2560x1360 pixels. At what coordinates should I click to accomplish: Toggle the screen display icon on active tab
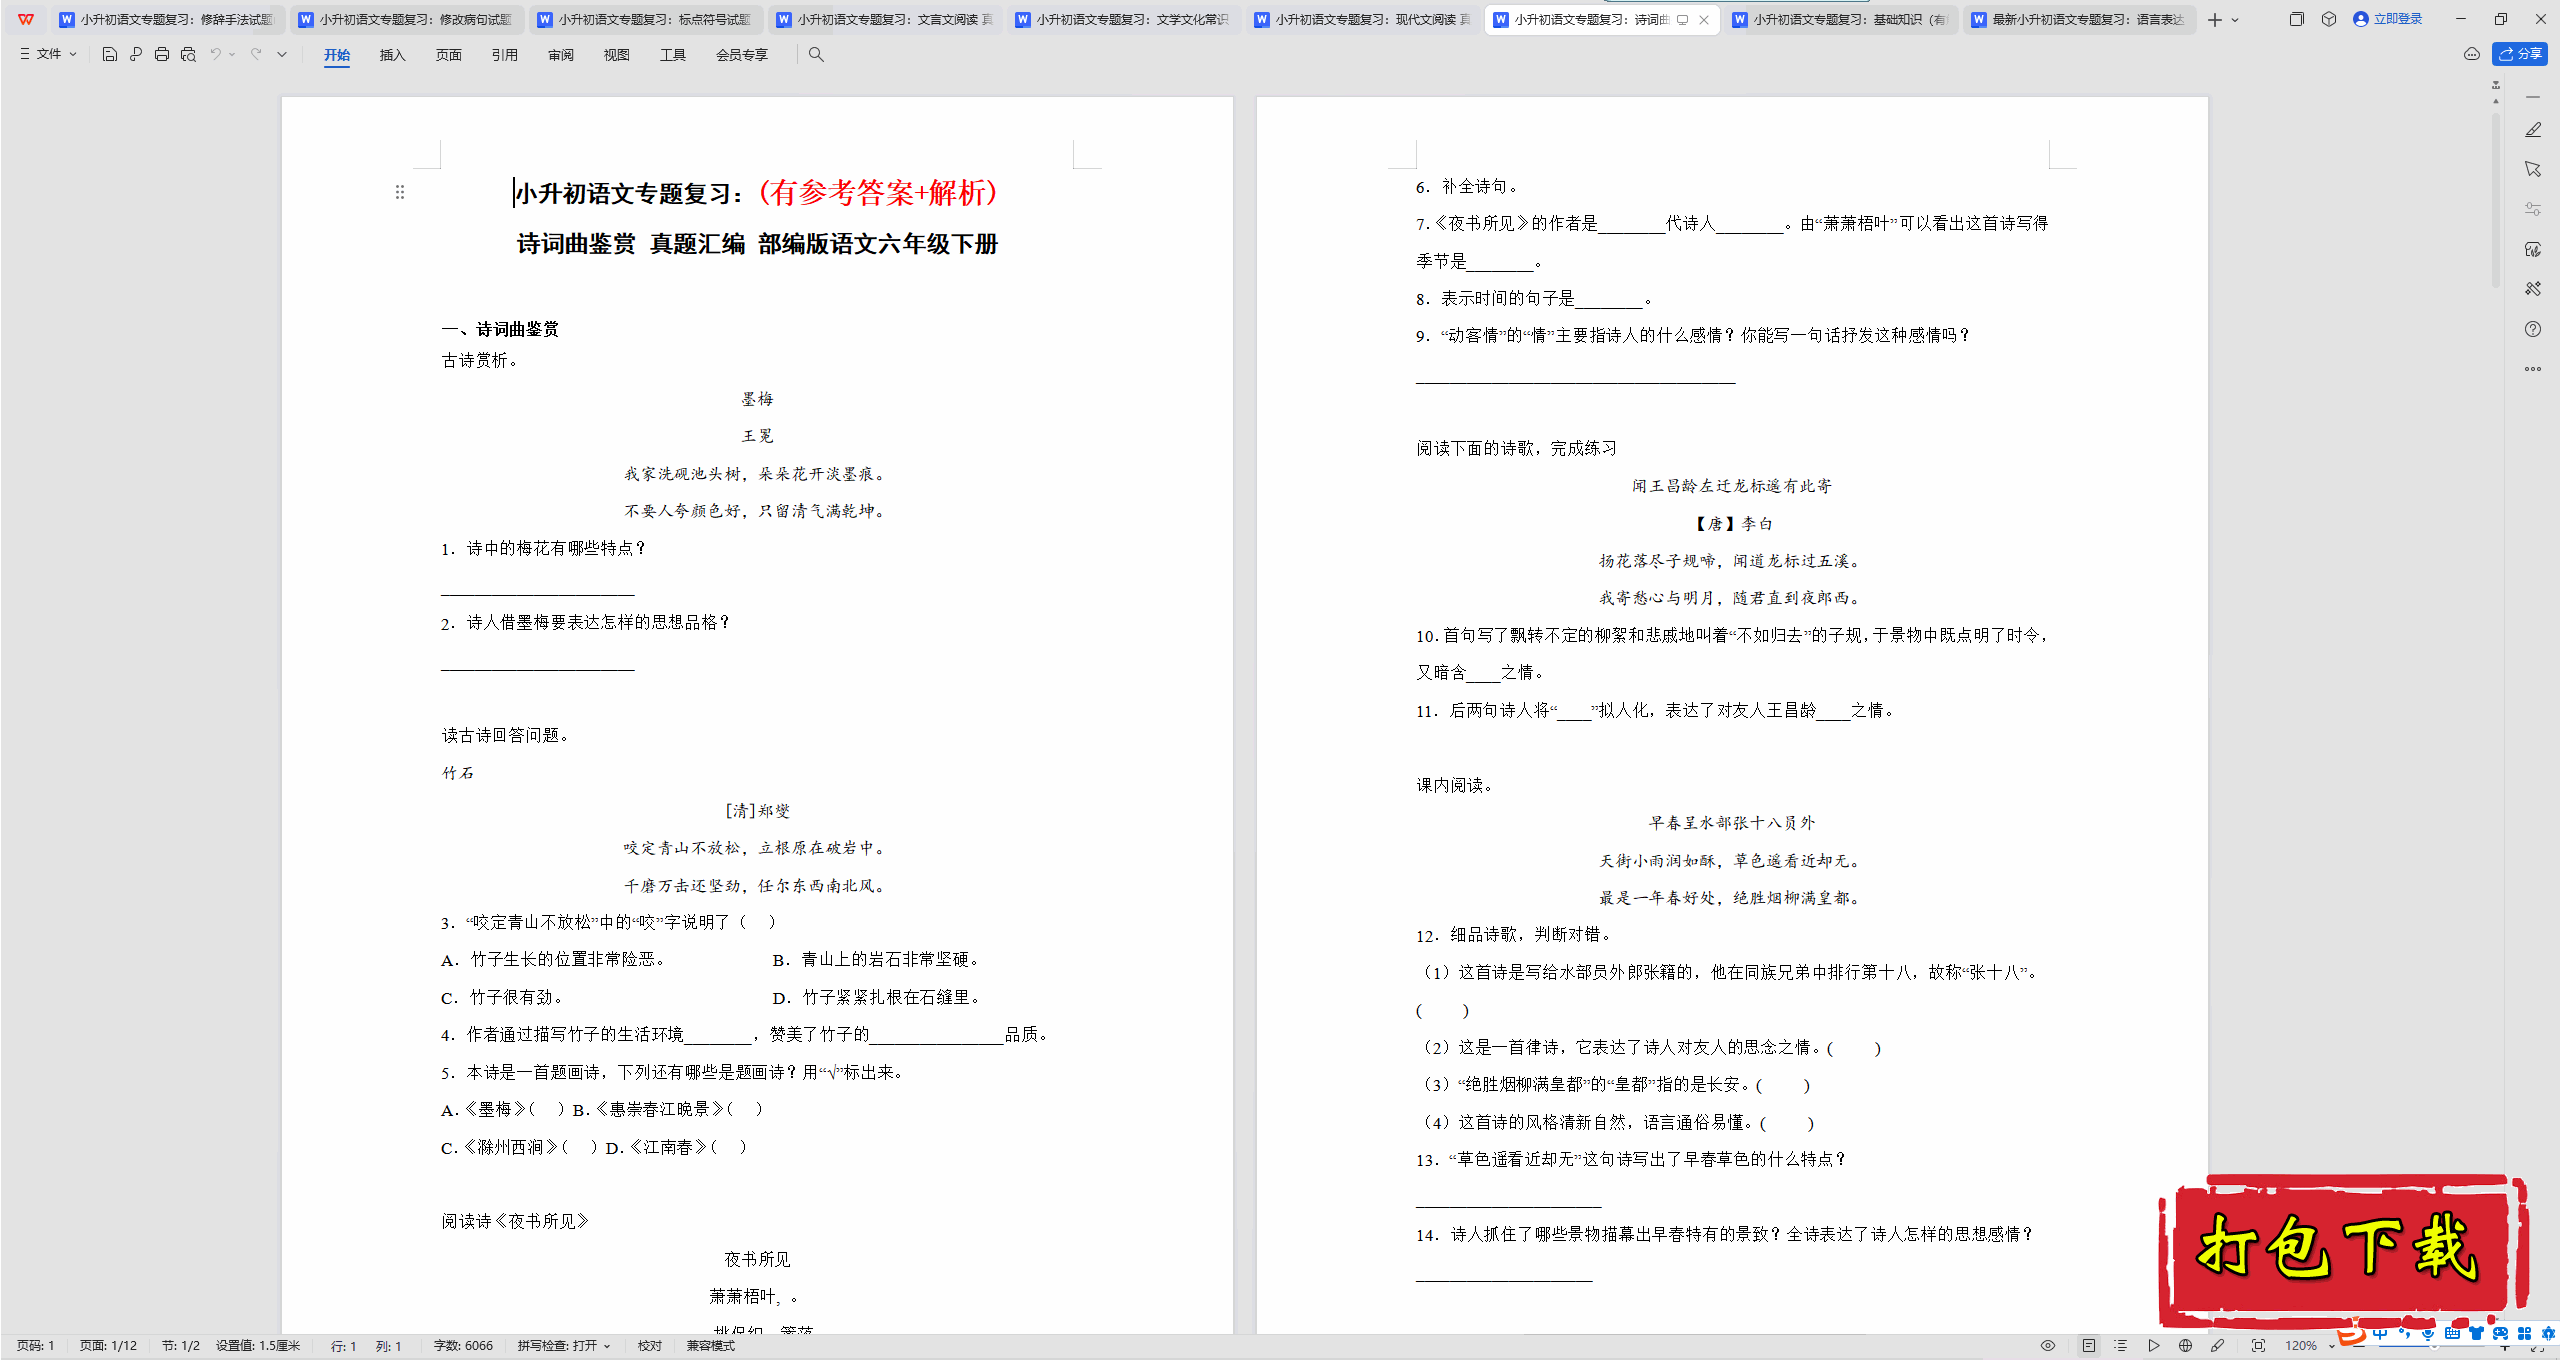[x=1683, y=20]
